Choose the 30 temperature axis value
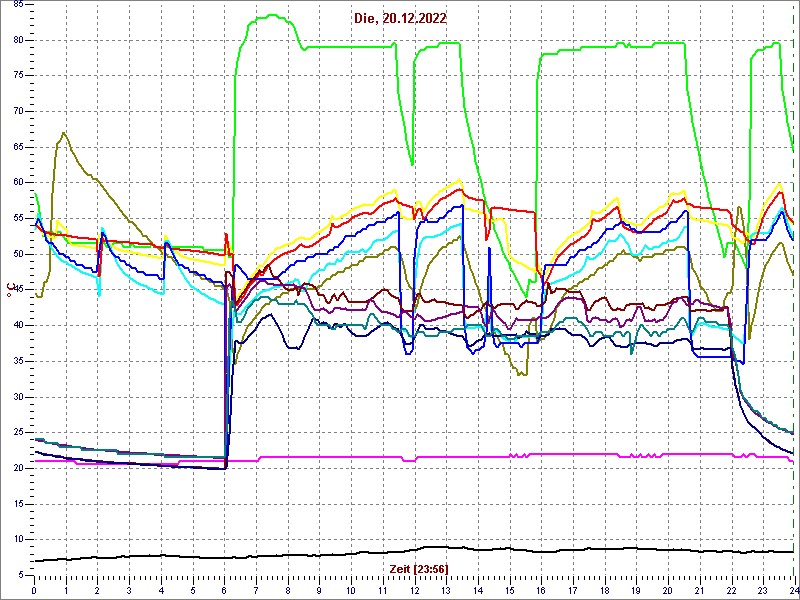 coord(17,397)
